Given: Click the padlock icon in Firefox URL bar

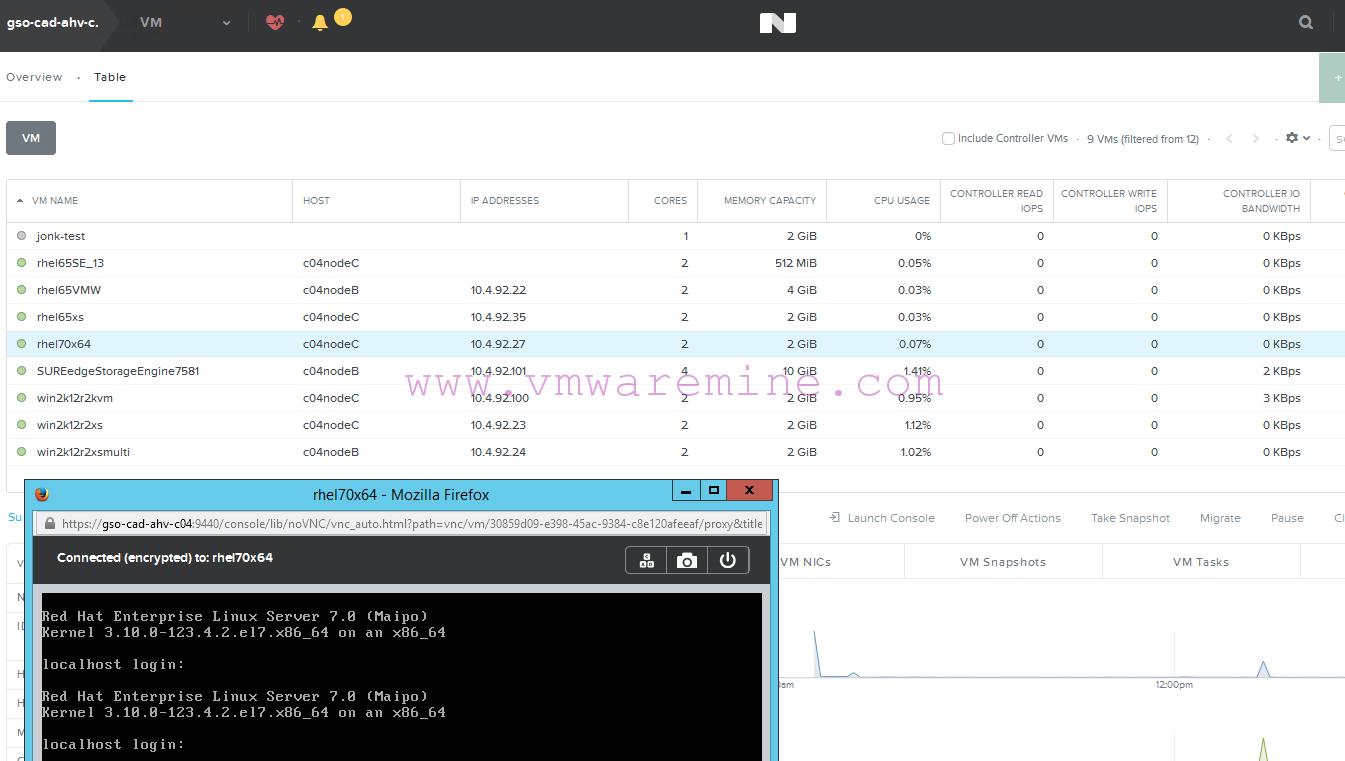Looking at the screenshot, I should tap(49, 523).
